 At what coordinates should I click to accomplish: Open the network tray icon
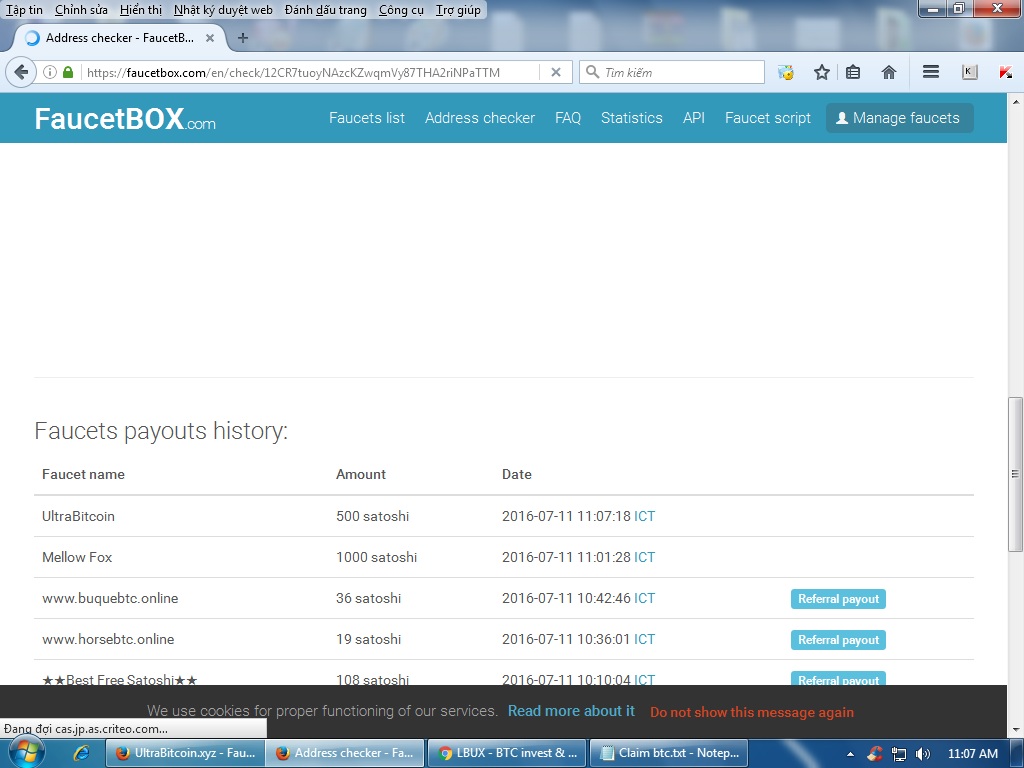point(899,754)
